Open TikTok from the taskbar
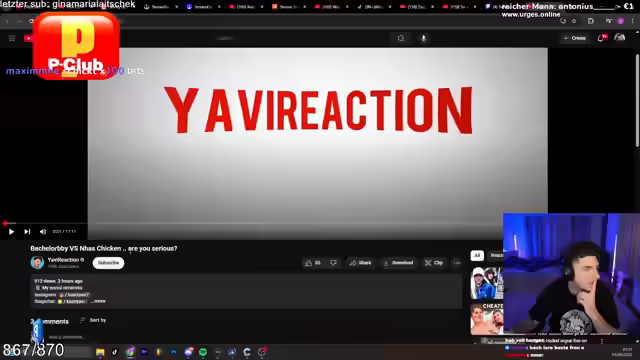 point(115,352)
